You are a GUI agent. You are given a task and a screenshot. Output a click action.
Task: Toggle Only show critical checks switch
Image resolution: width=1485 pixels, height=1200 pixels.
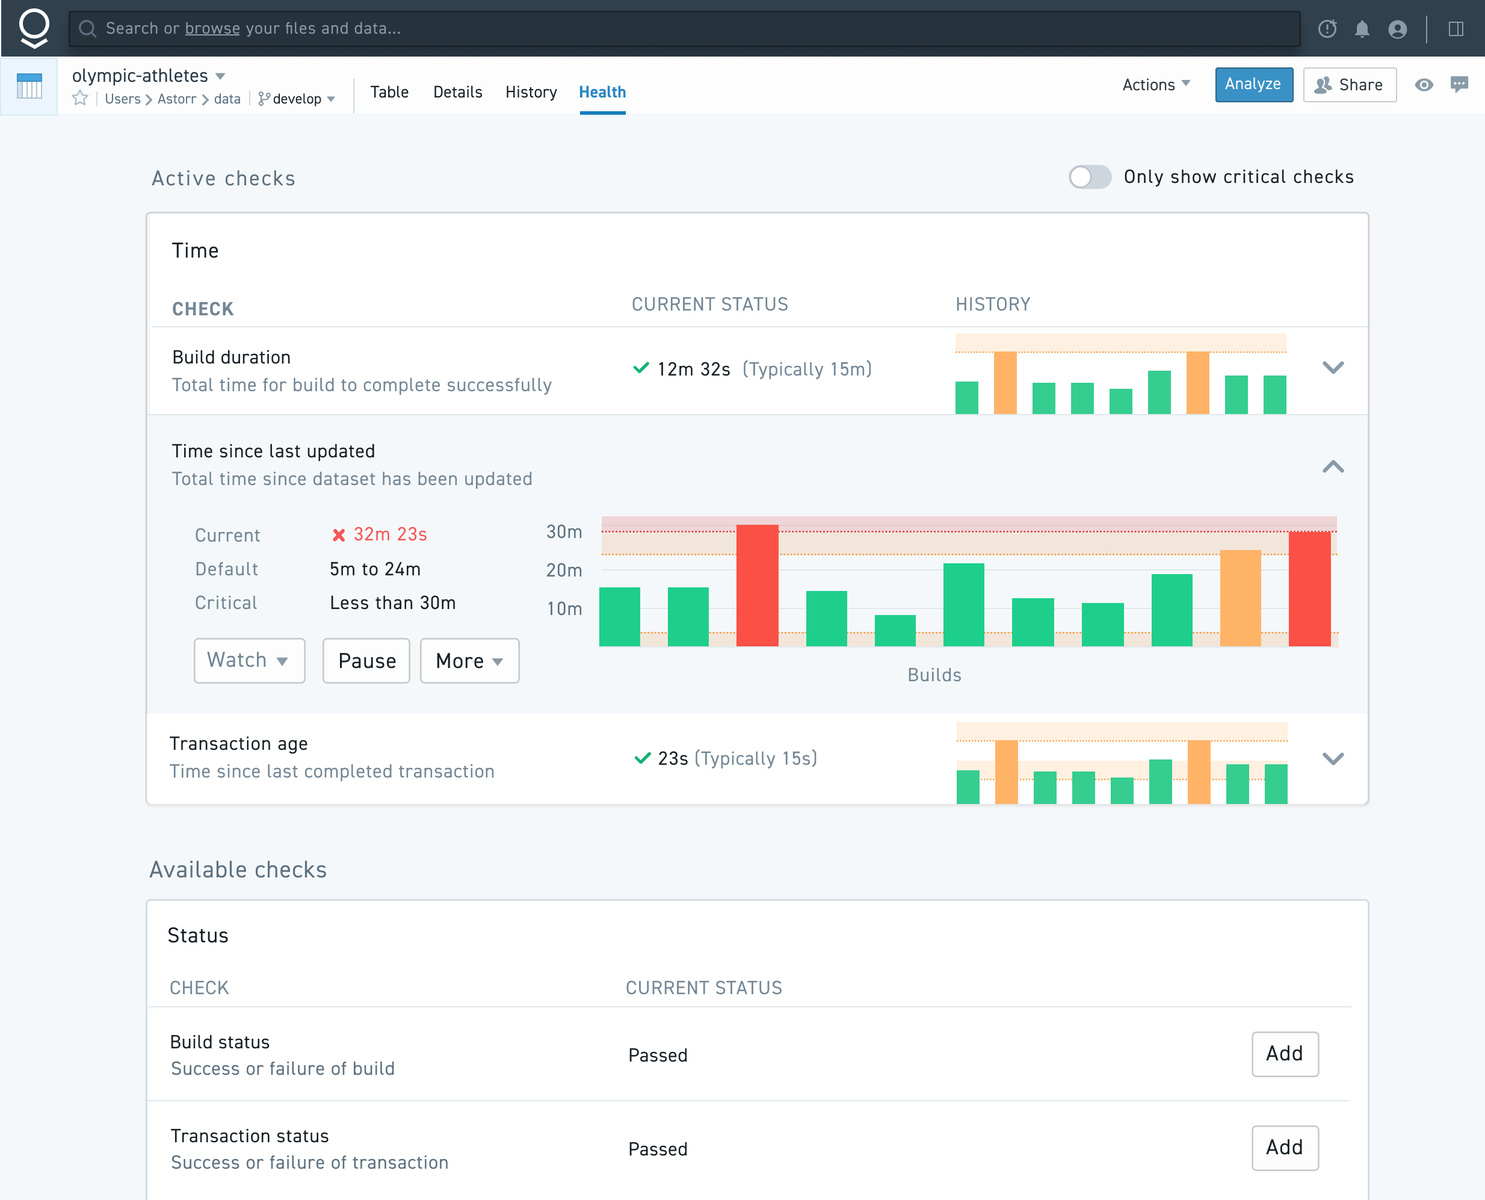click(1090, 177)
